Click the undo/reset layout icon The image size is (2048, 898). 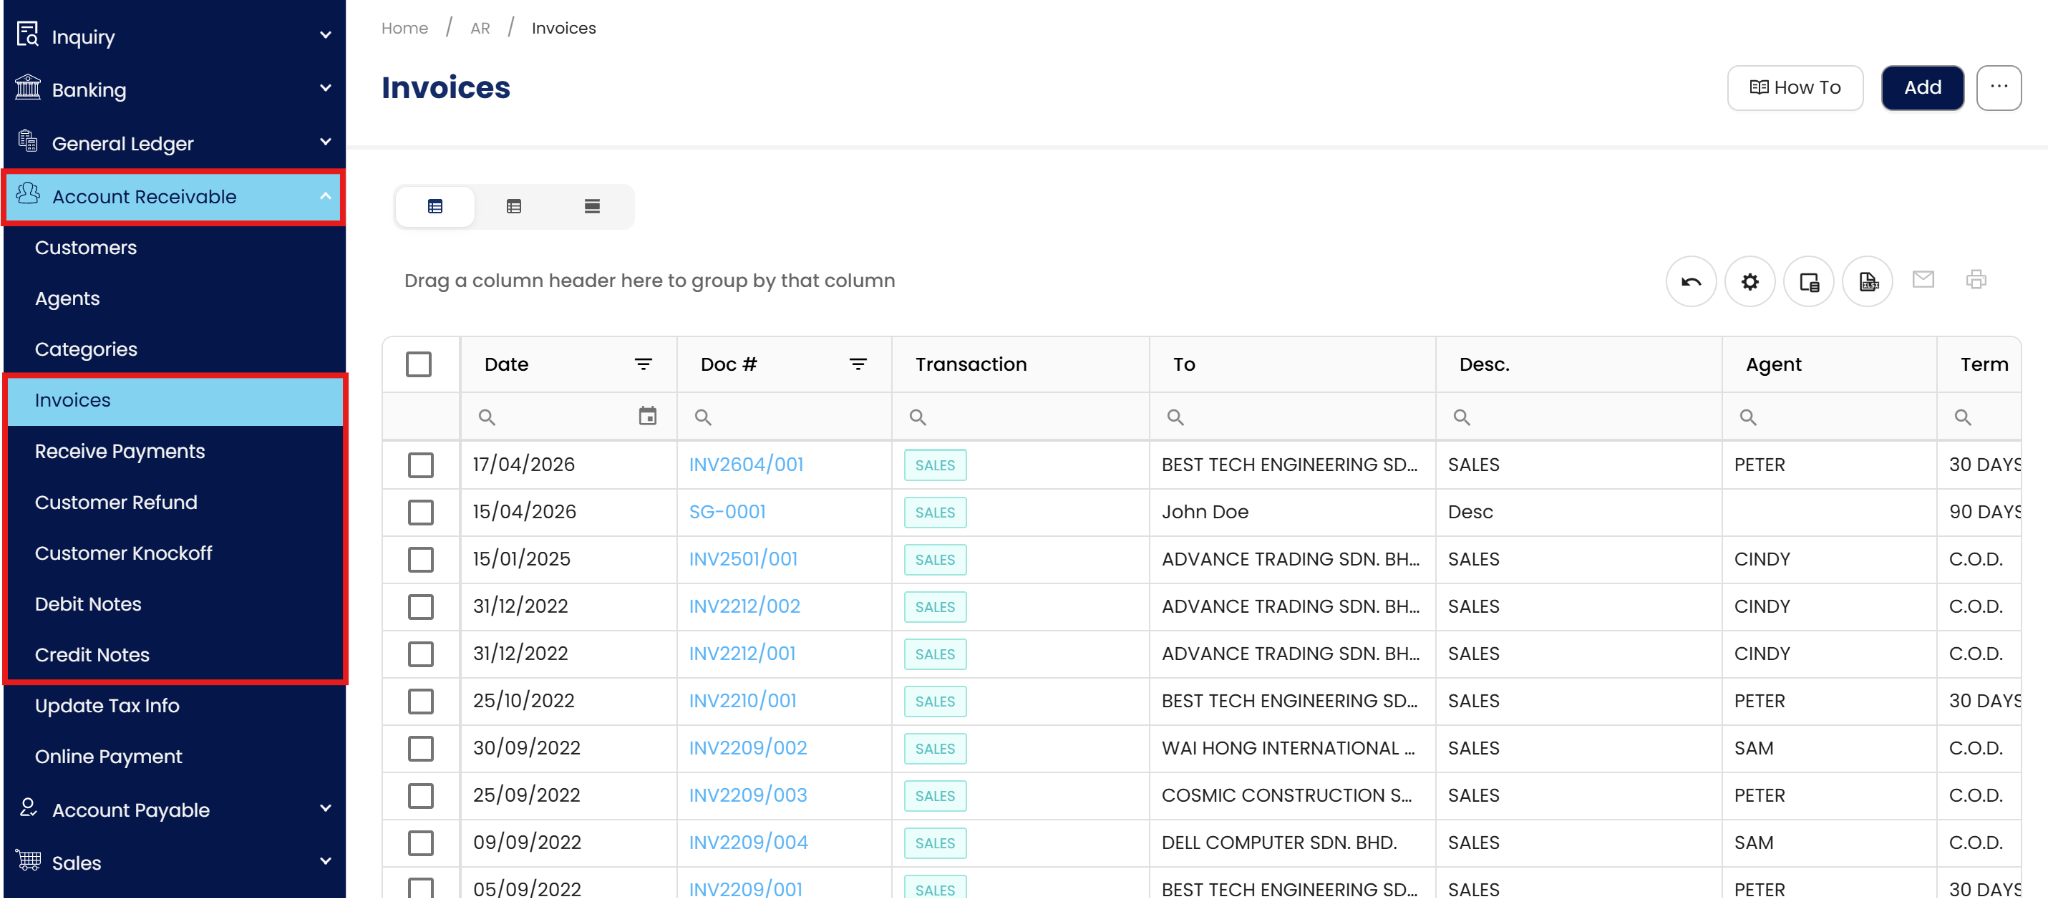[1691, 282]
